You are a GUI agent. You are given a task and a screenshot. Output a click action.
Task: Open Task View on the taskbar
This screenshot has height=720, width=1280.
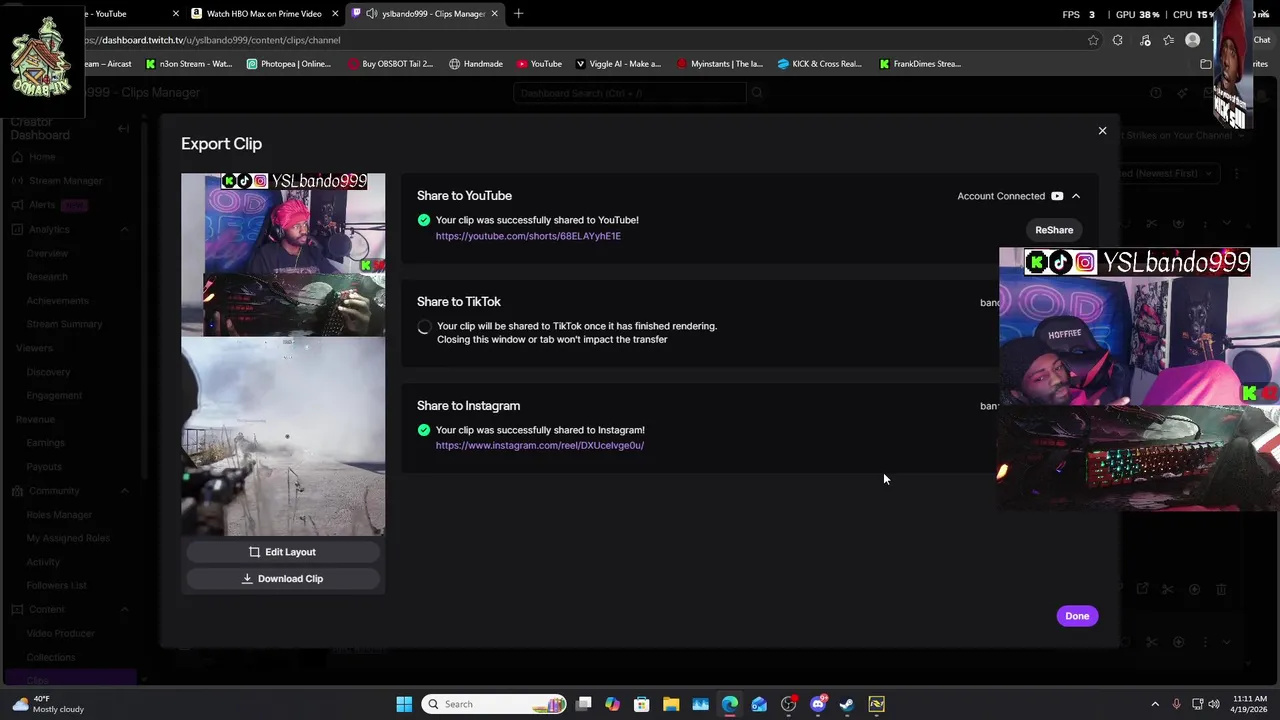point(584,704)
